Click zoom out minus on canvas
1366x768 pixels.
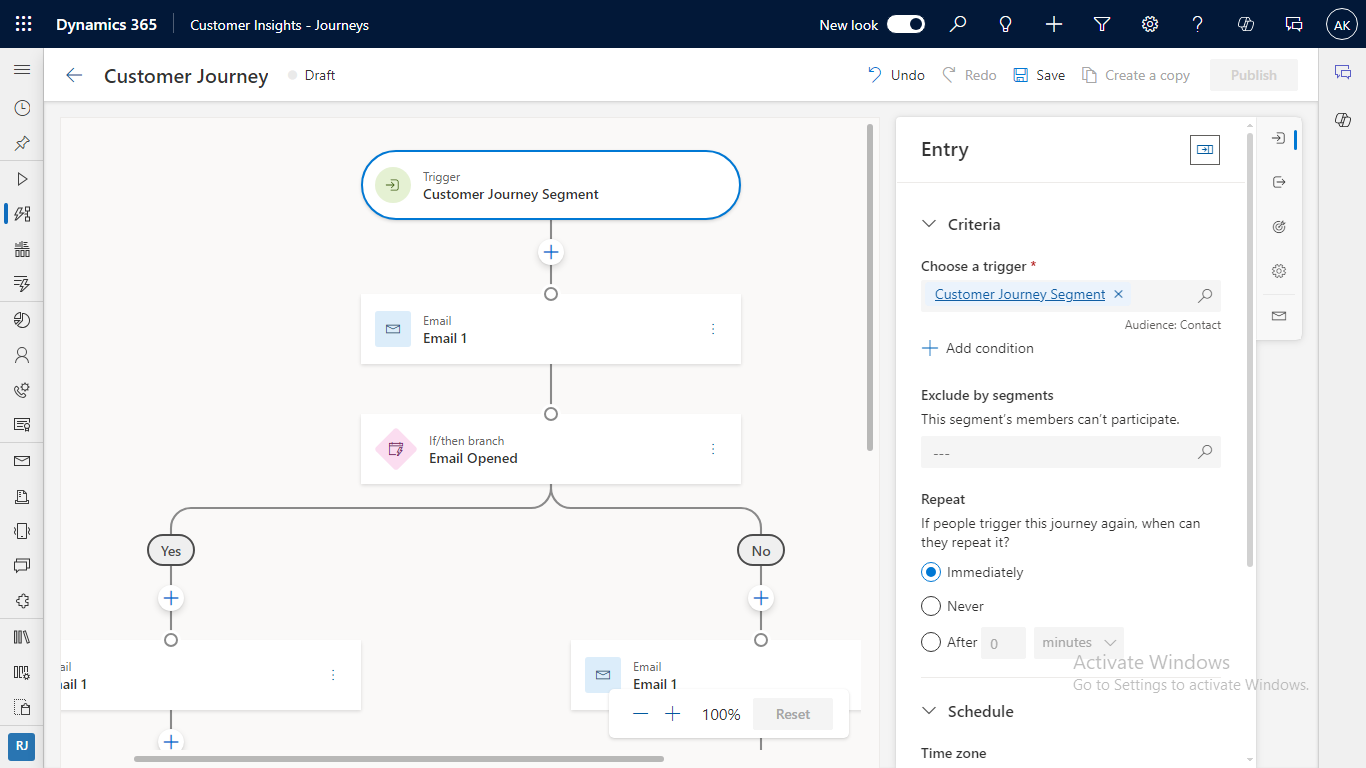(x=641, y=714)
